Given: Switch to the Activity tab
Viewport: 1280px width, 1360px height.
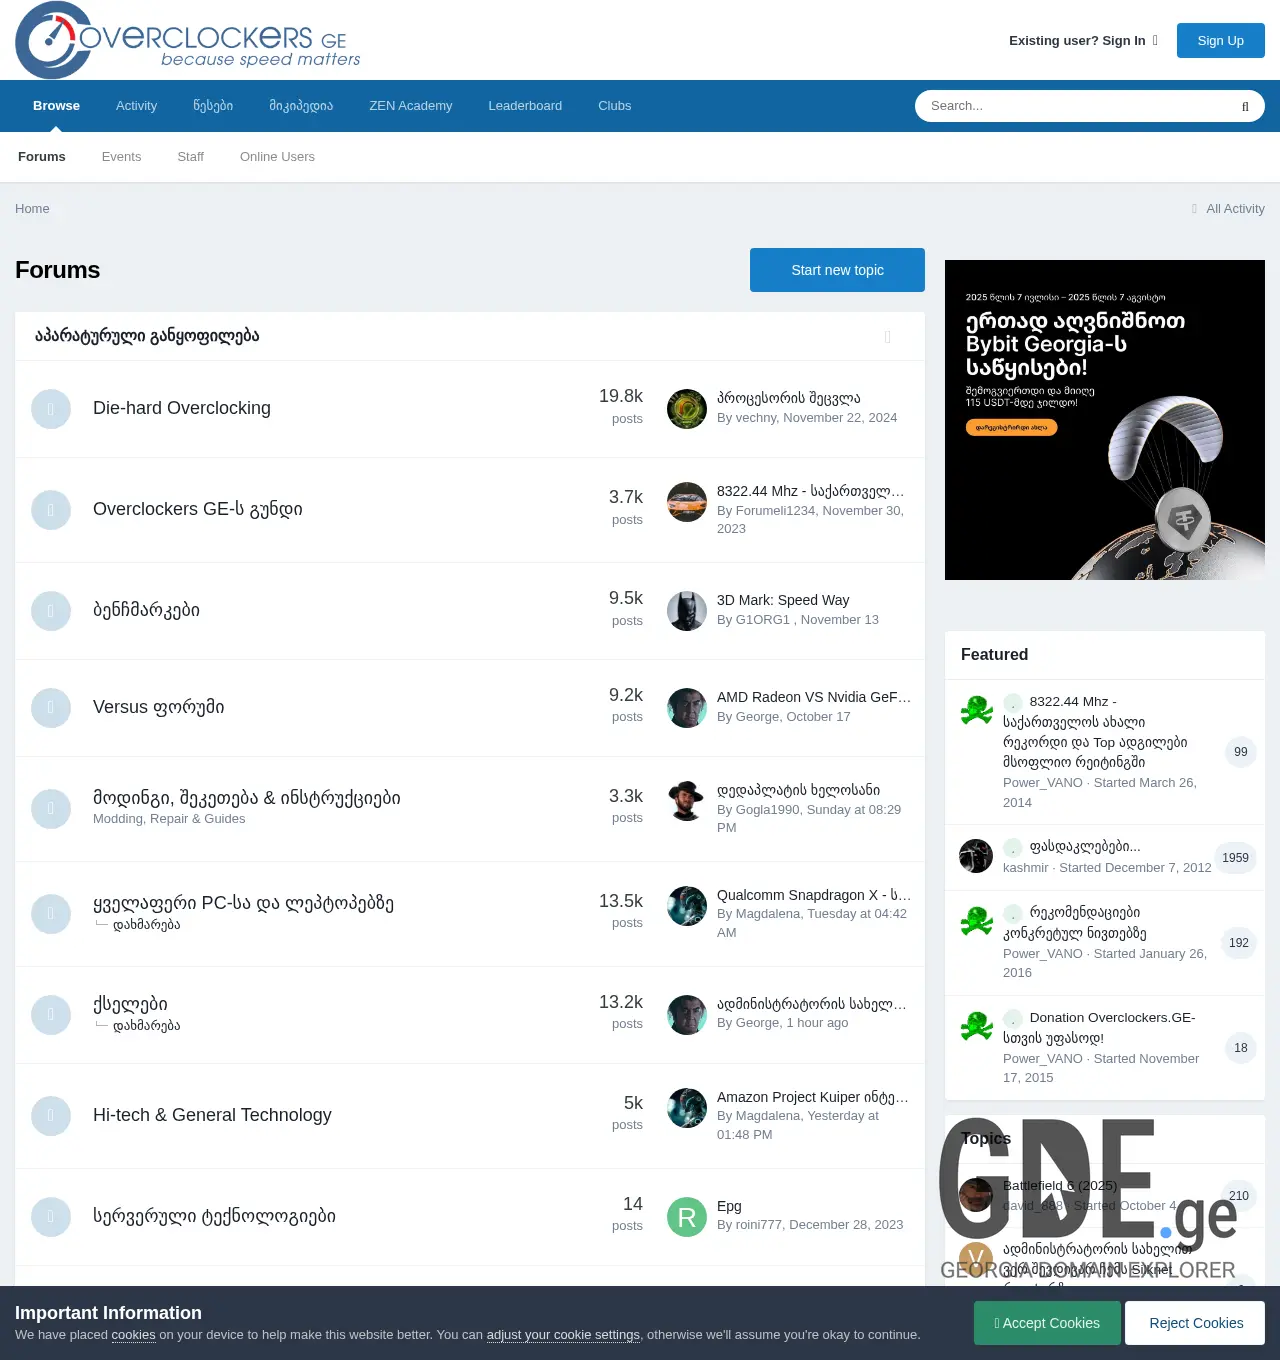Looking at the screenshot, I should tap(136, 106).
